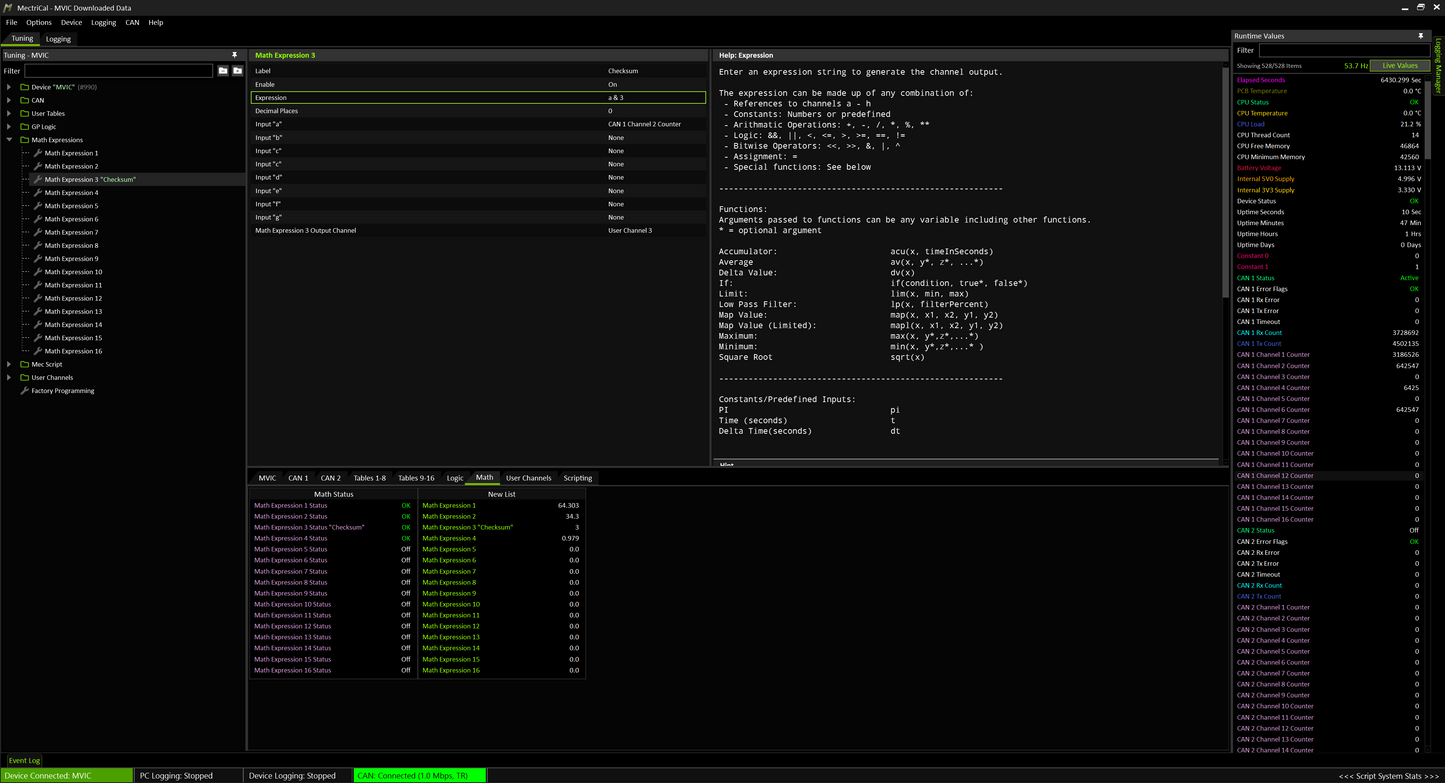
Task: Click the Math Expressions folder icon
Action: point(25,140)
